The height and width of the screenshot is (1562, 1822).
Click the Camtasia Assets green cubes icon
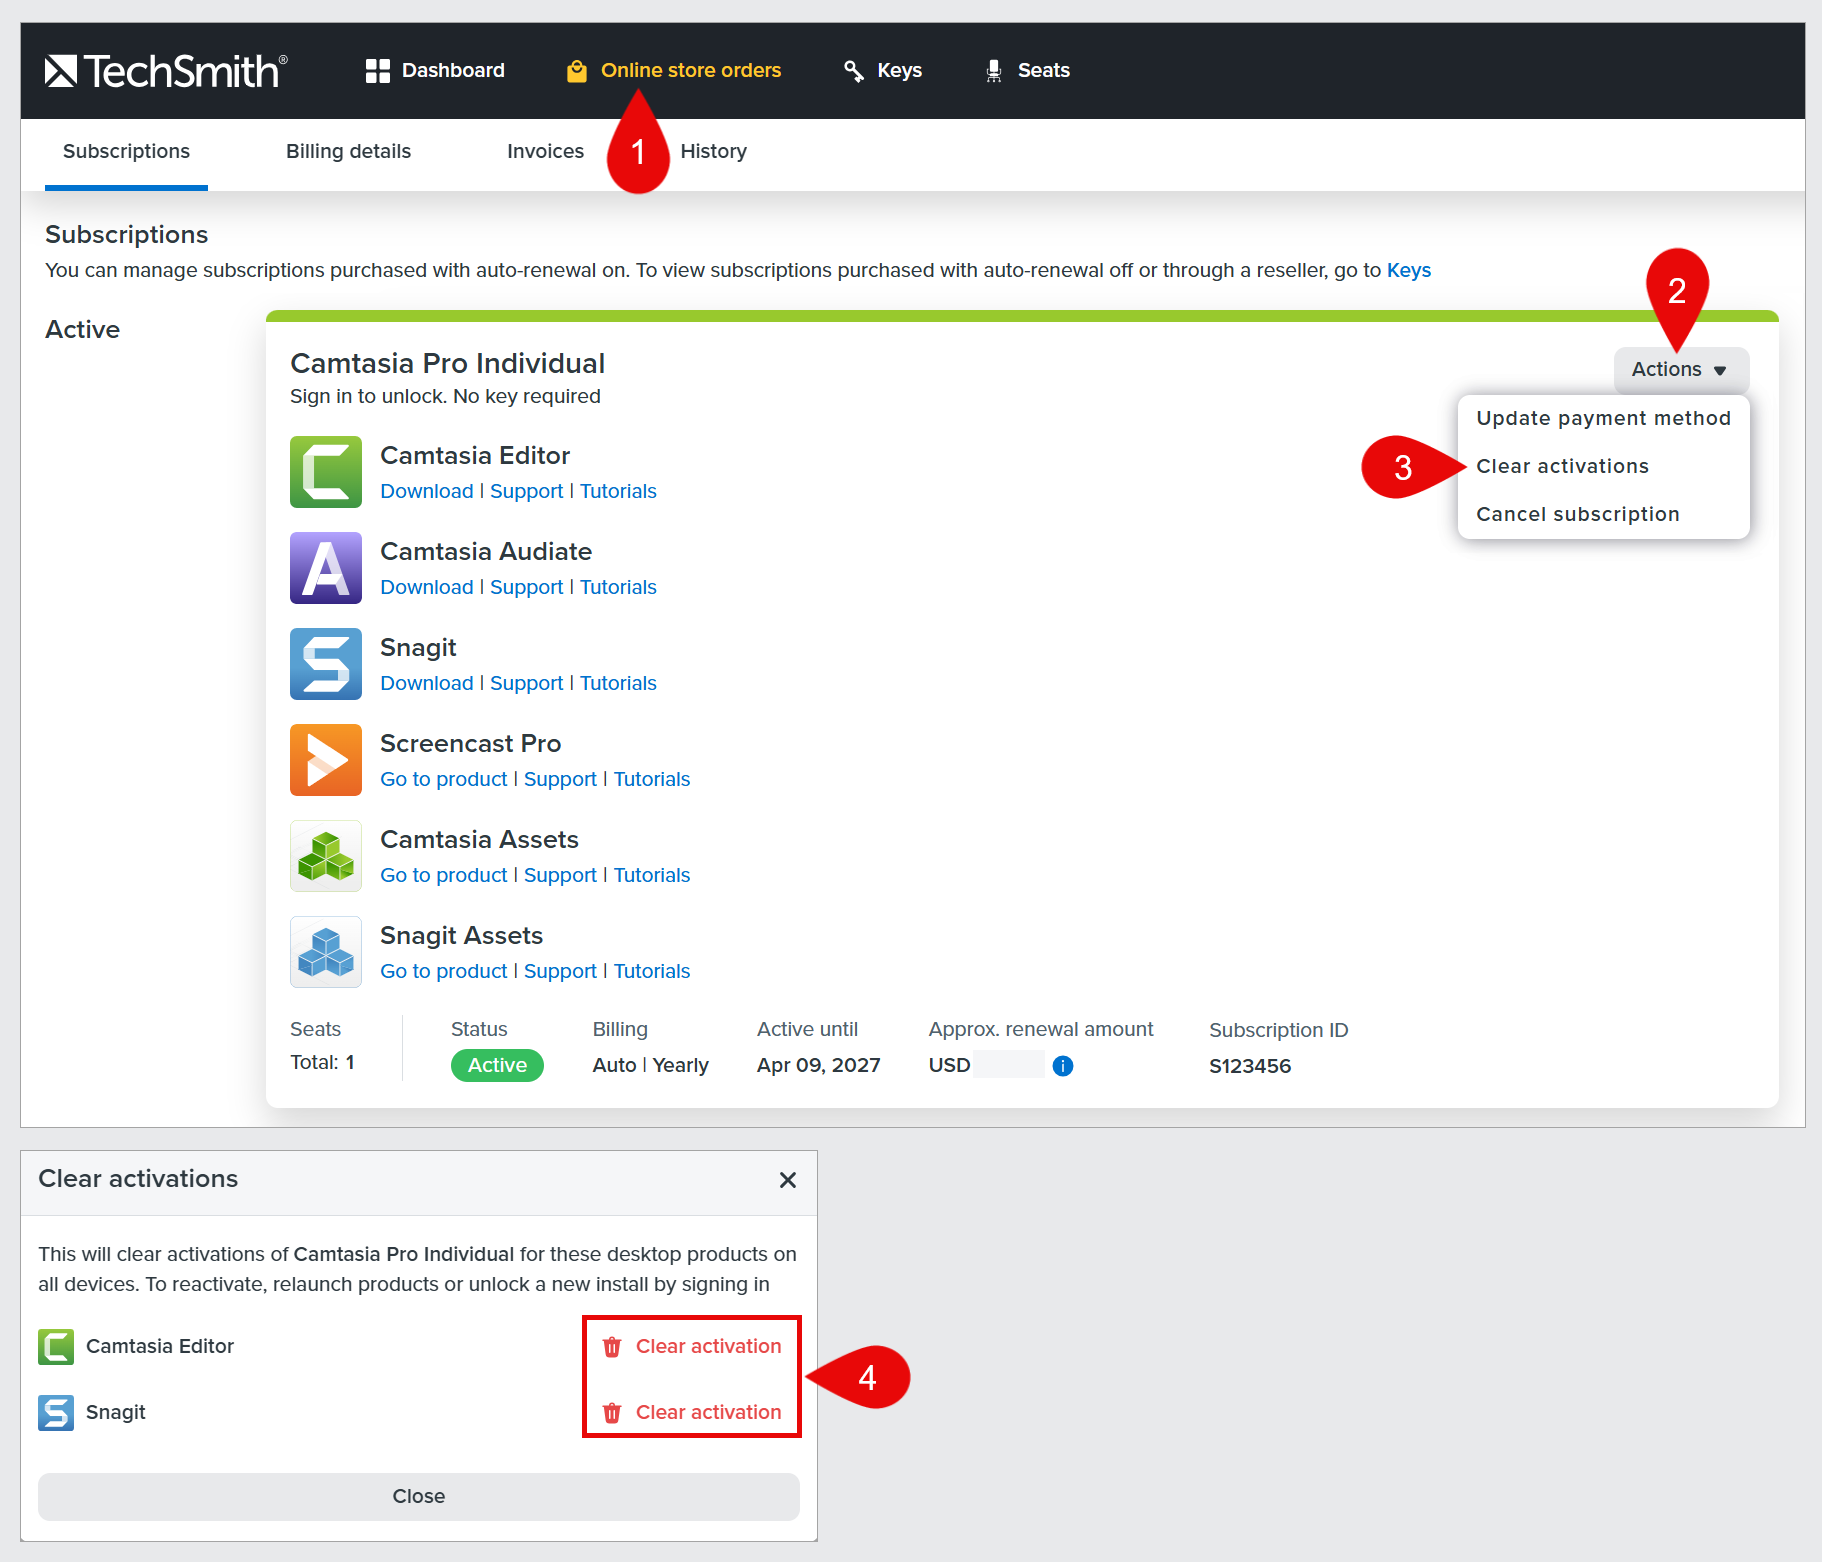[x=326, y=856]
